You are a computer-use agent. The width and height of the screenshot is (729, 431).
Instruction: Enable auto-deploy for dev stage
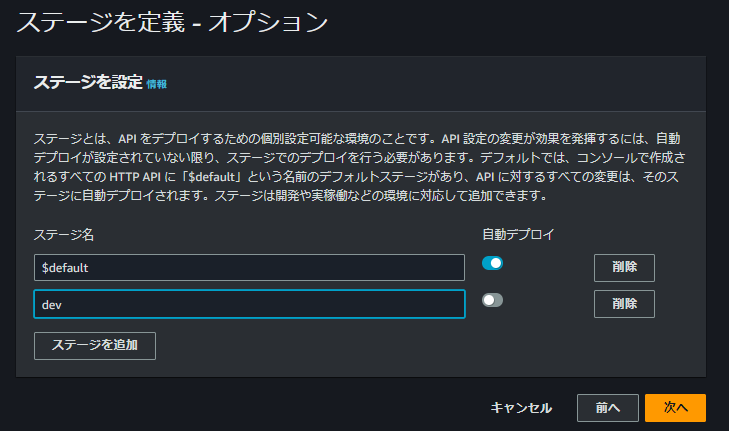(492, 300)
